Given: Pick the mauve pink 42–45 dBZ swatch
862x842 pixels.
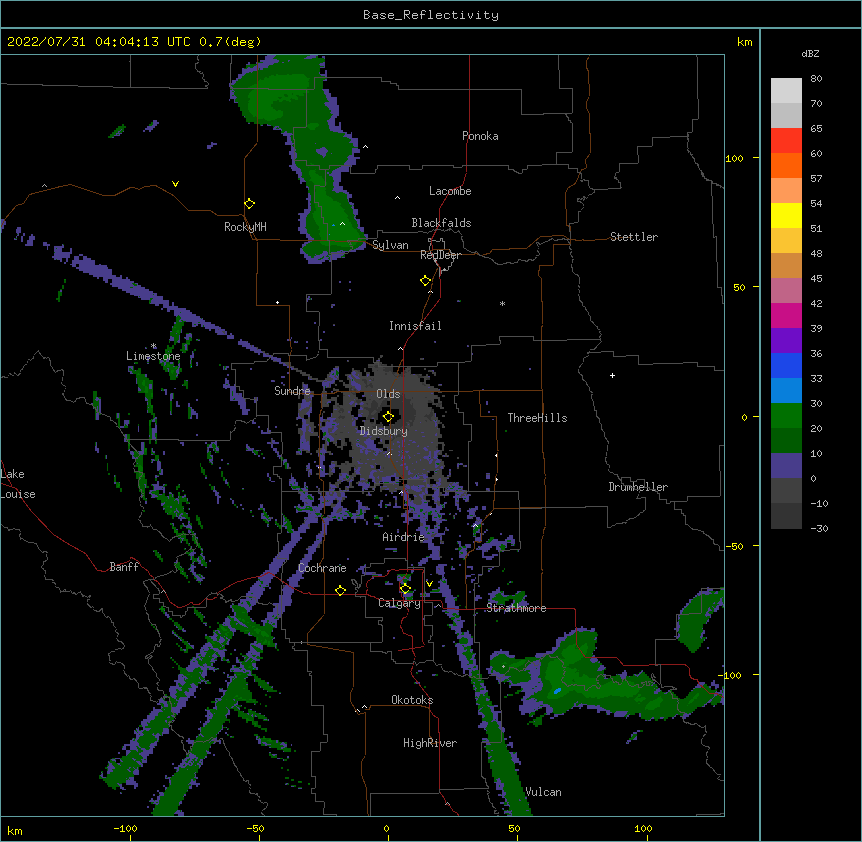Looking at the screenshot, I should 786,291.
